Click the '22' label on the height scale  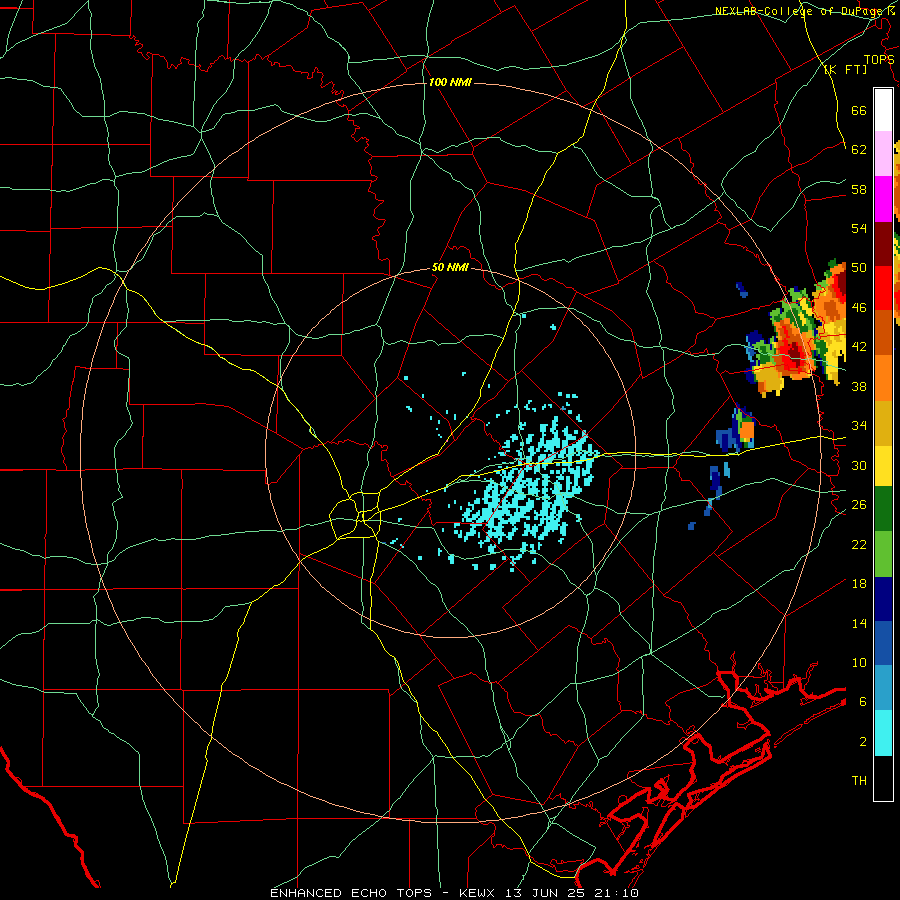coord(859,544)
